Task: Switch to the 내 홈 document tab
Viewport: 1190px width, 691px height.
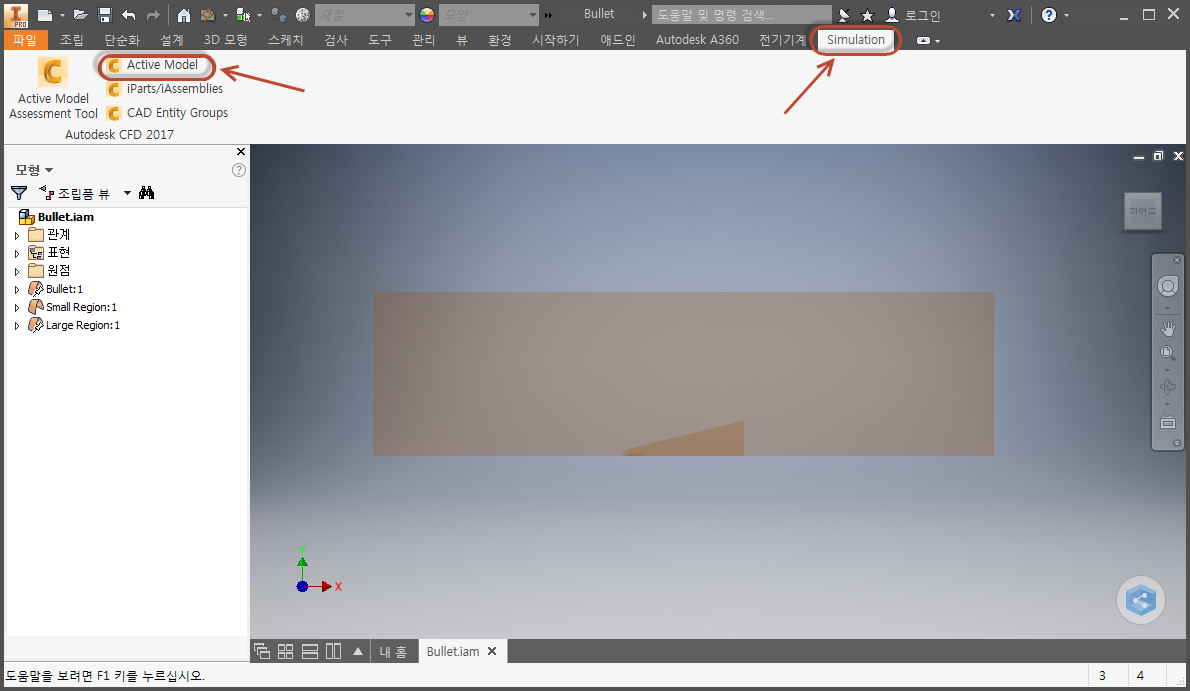Action: click(x=393, y=652)
